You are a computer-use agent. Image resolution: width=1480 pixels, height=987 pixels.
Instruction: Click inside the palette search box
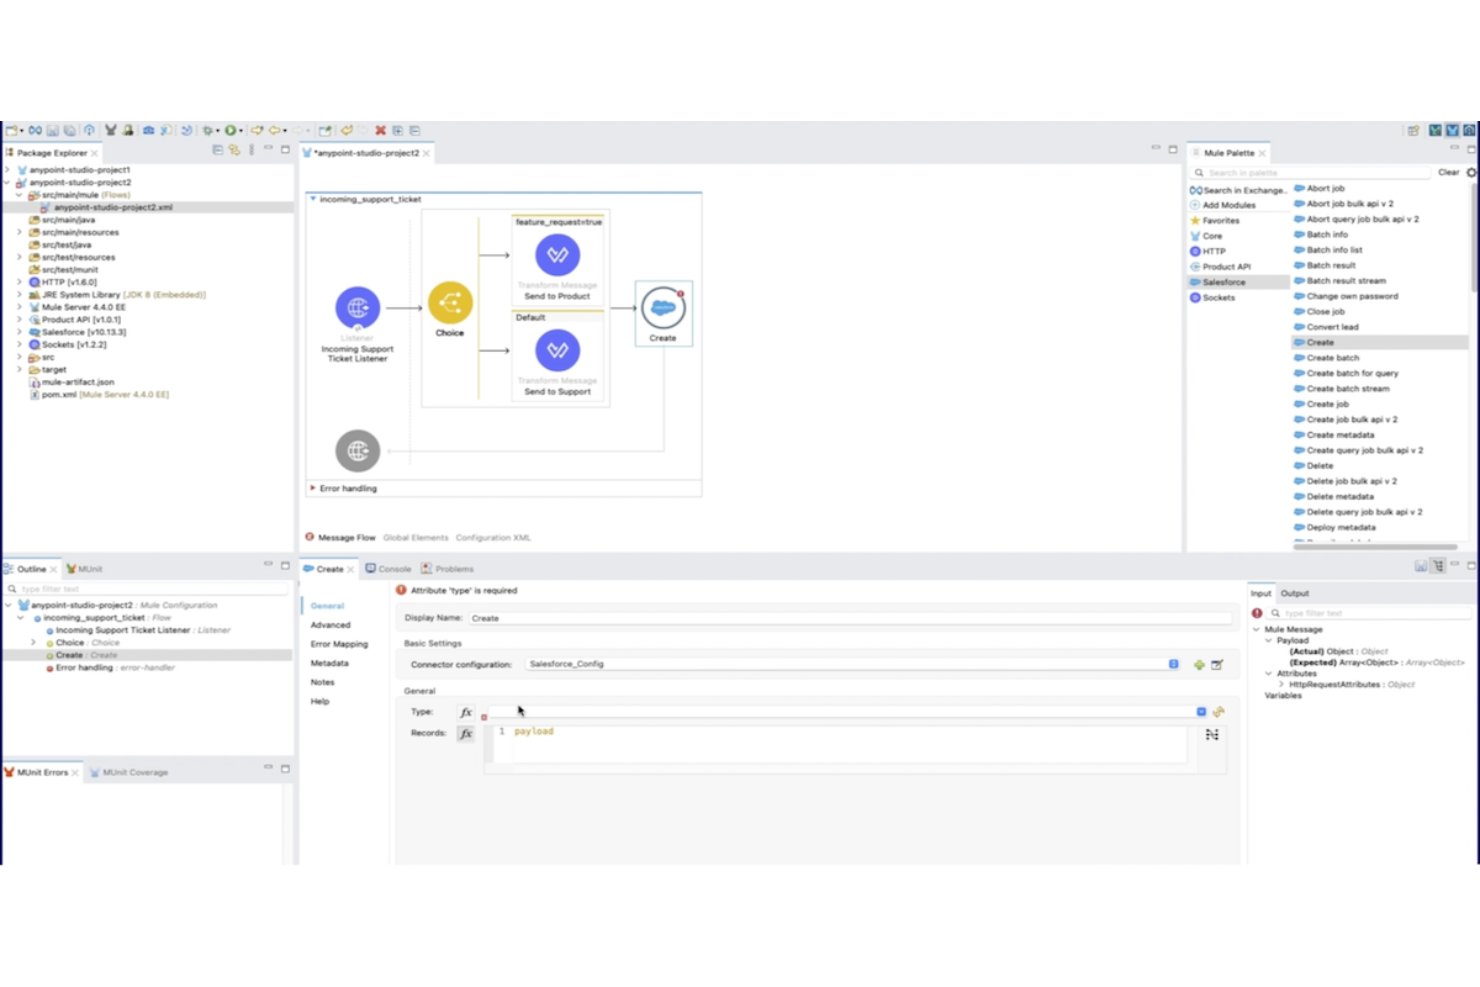coord(1310,172)
